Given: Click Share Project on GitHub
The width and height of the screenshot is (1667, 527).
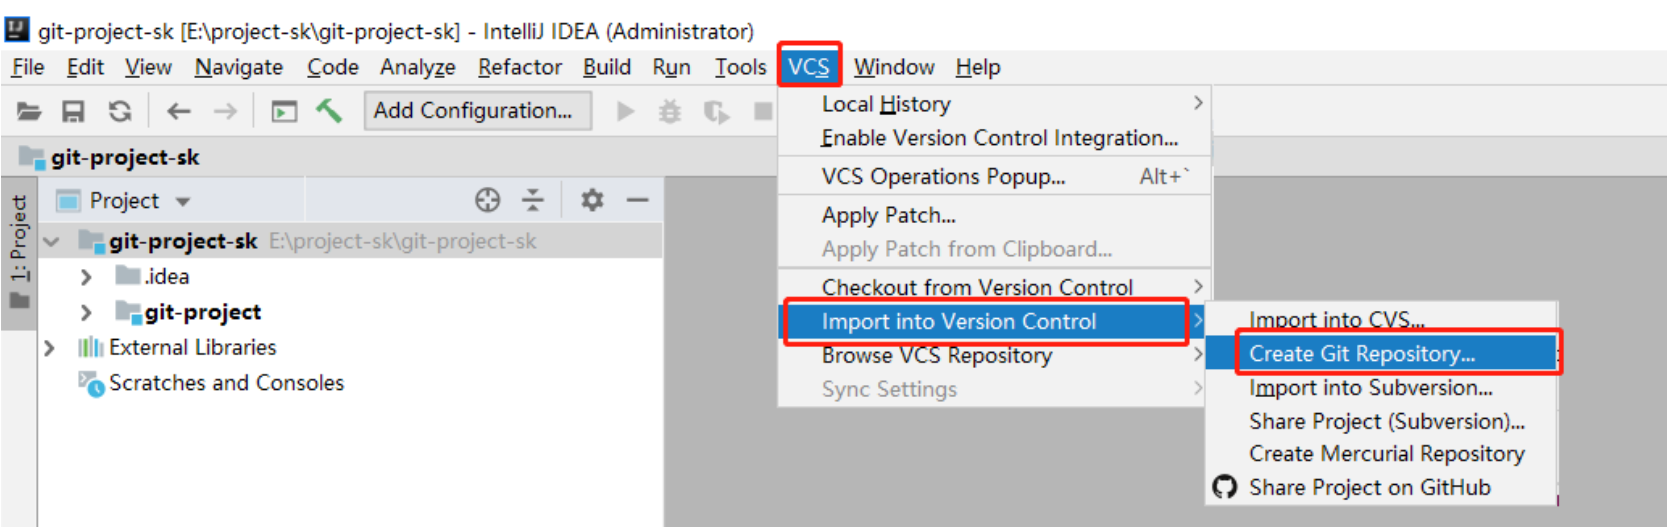Looking at the screenshot, I should [1369, 488].
